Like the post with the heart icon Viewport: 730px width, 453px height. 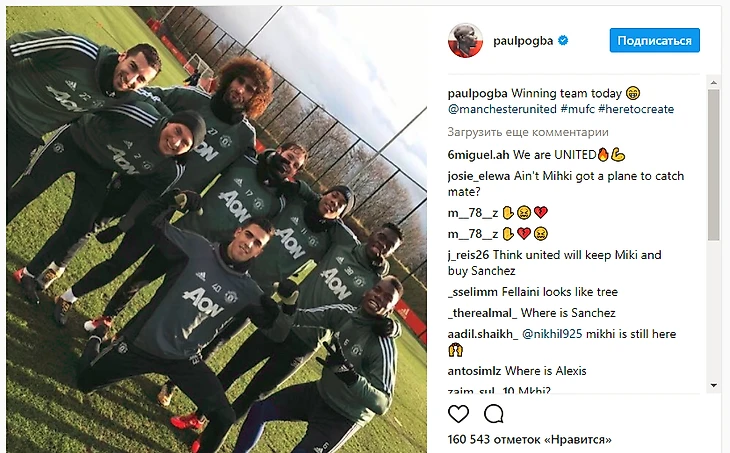tap(458, 413)
